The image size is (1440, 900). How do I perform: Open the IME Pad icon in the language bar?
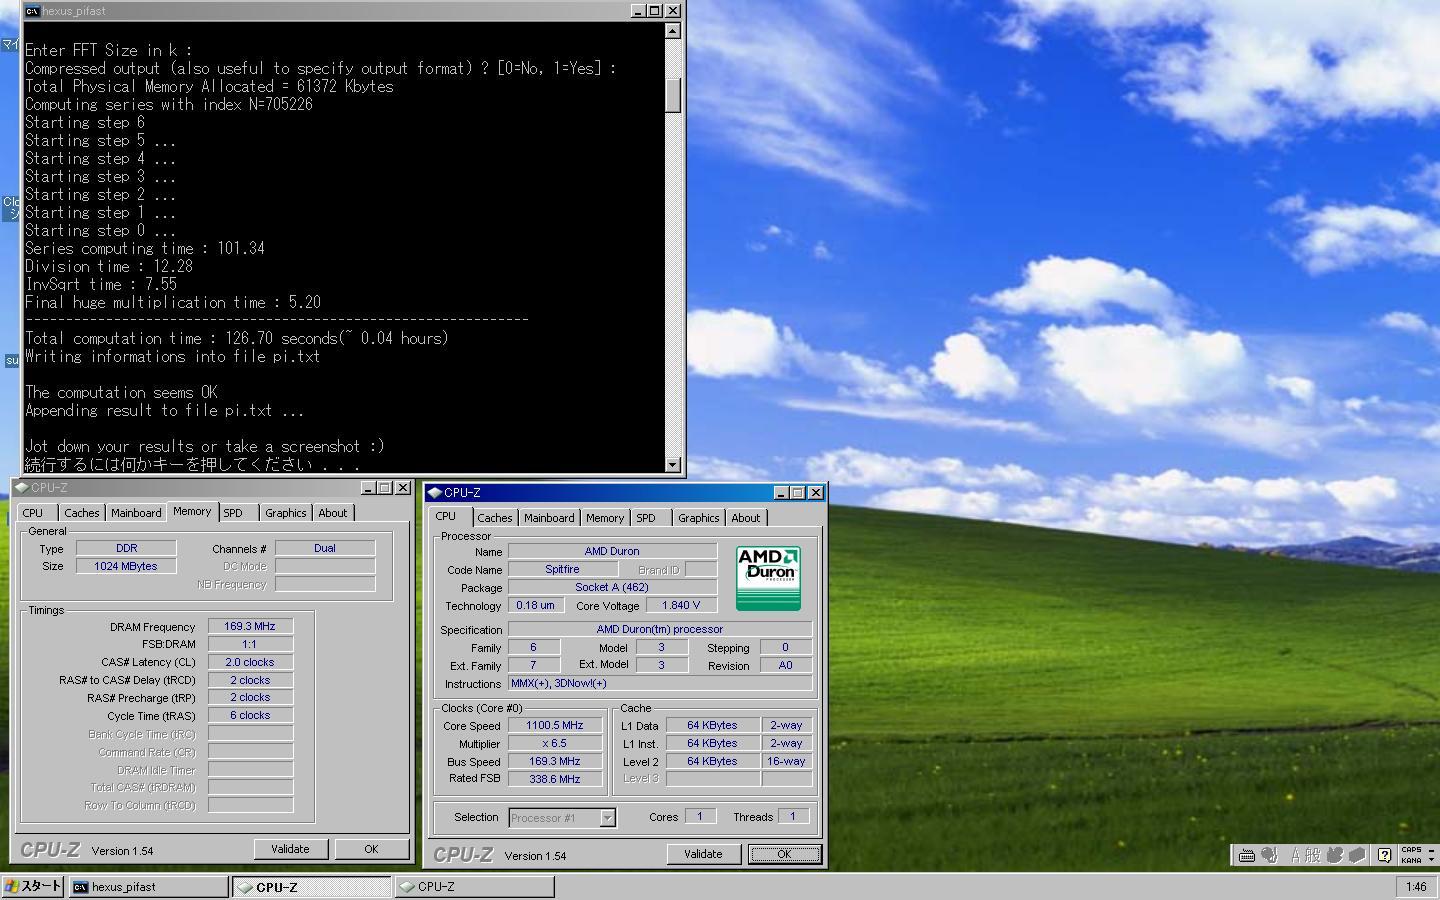click(1335, 855)
